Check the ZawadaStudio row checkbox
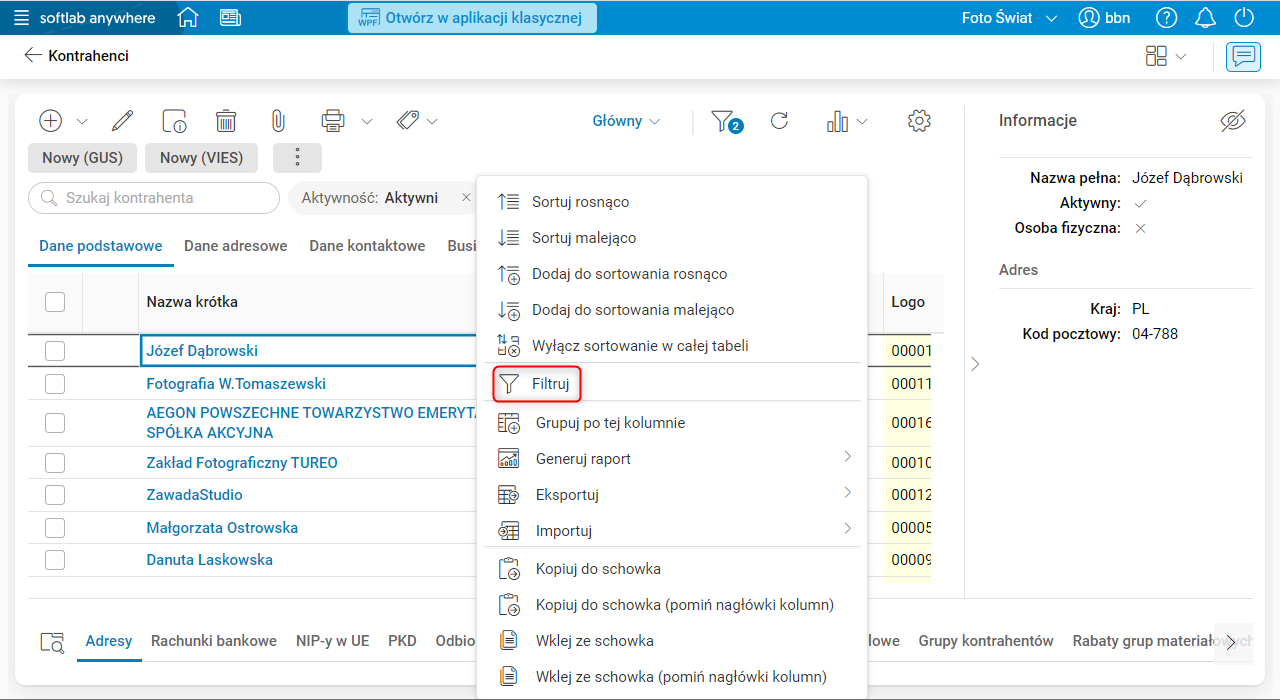The width and height of the screenshot is (1280, 700). click(55, 495)
